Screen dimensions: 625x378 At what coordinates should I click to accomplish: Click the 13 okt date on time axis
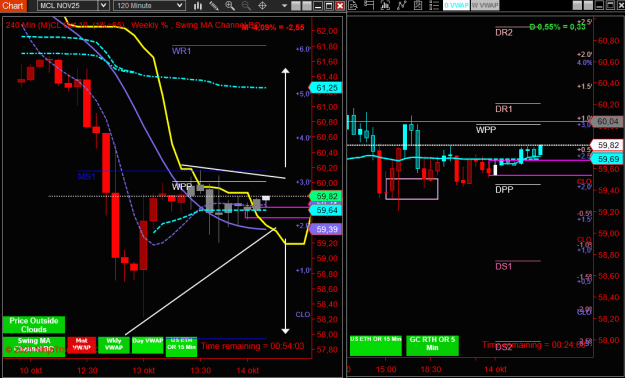(x=144, y=370)
